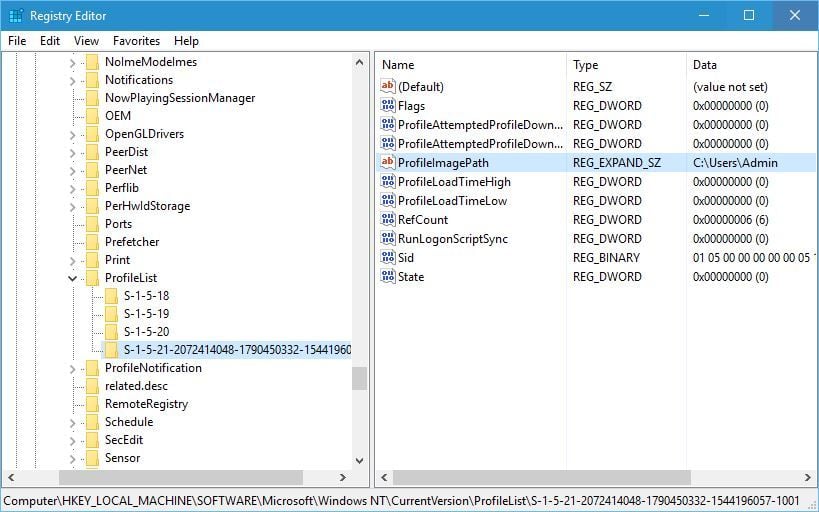819x512 pixels.
Task: Minimize the Registry Editor window
Action: 704,15
